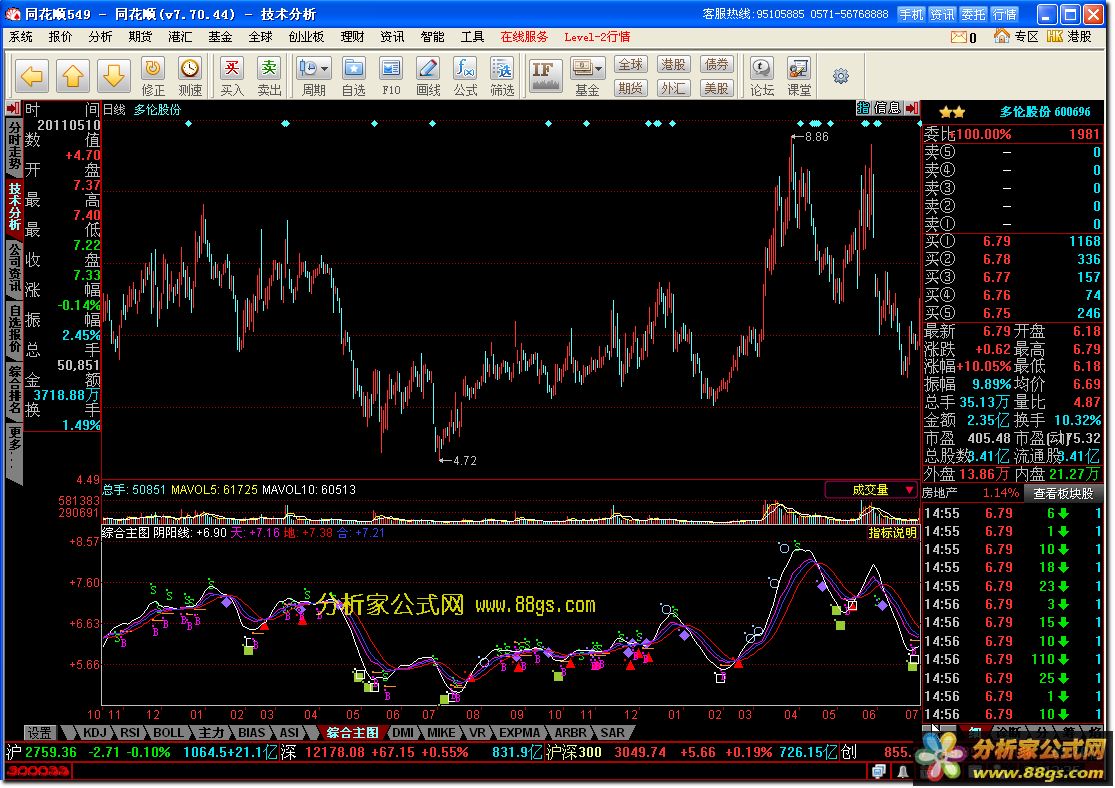Click the 债券 toolbar button
The width and height of the screenshot is (1115, 788).
coord(716,65)
